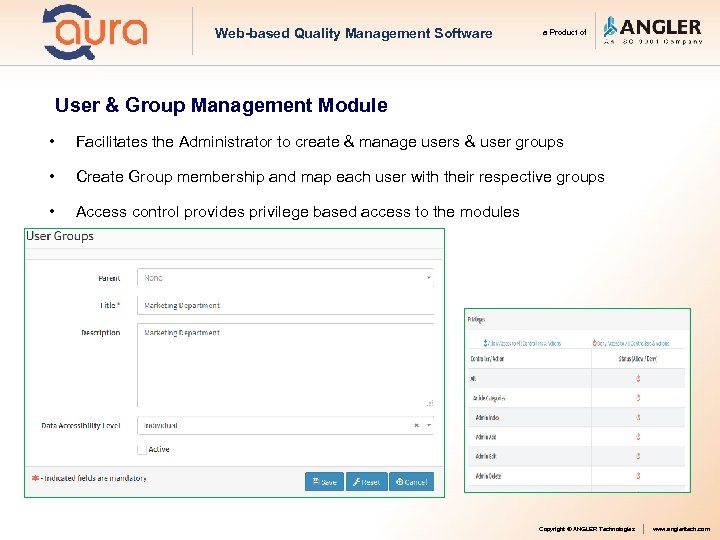Screen dimensions: 720x540
Task: Click the Status (Allow / Deny) column header
Action: [x=638, y=359]
